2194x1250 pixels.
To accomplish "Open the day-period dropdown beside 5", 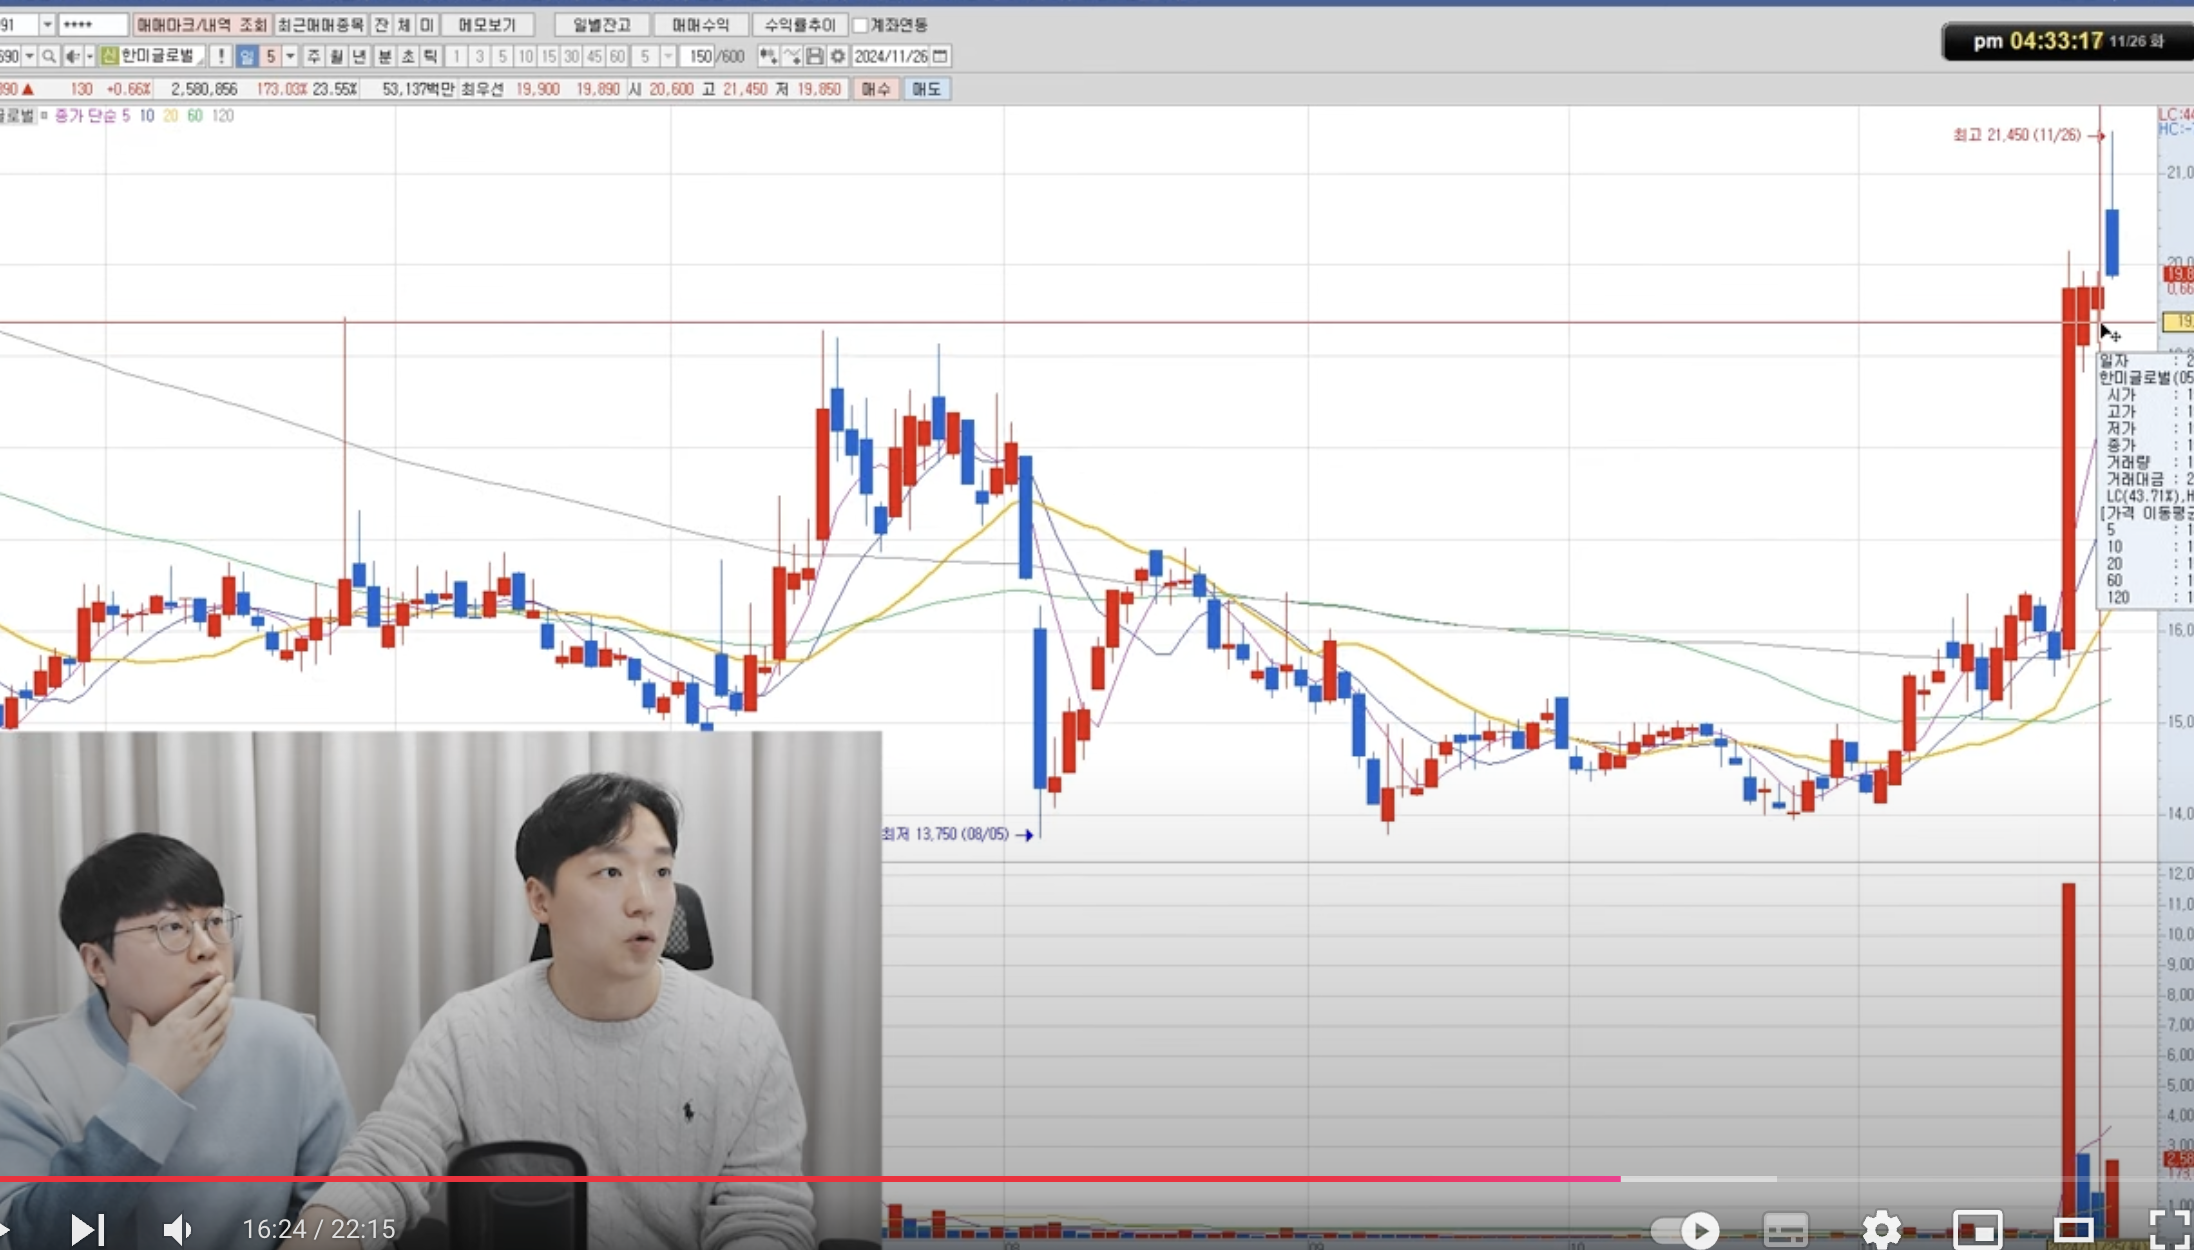I will [290, 57].
